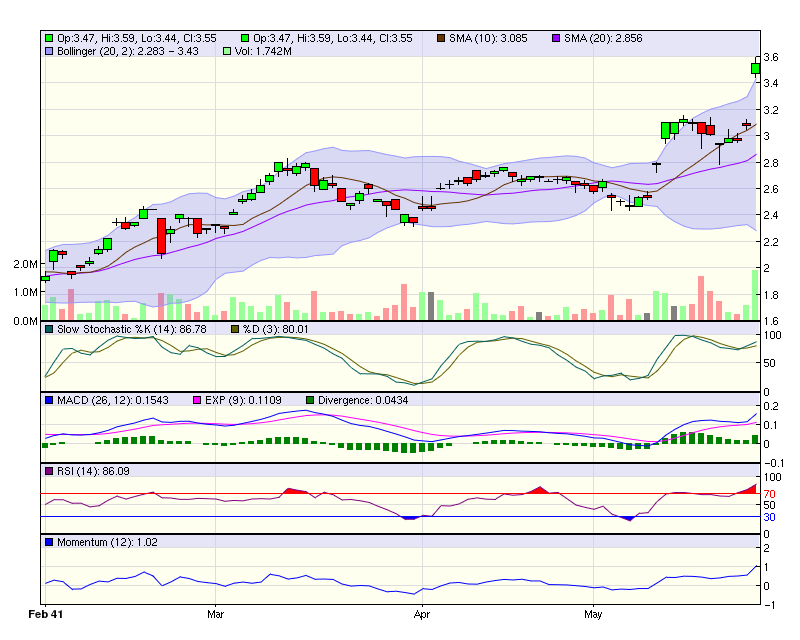800x640 pixels.
Task: Click the brown SMA (10) legend swatch
Action: tap(441, 38)
